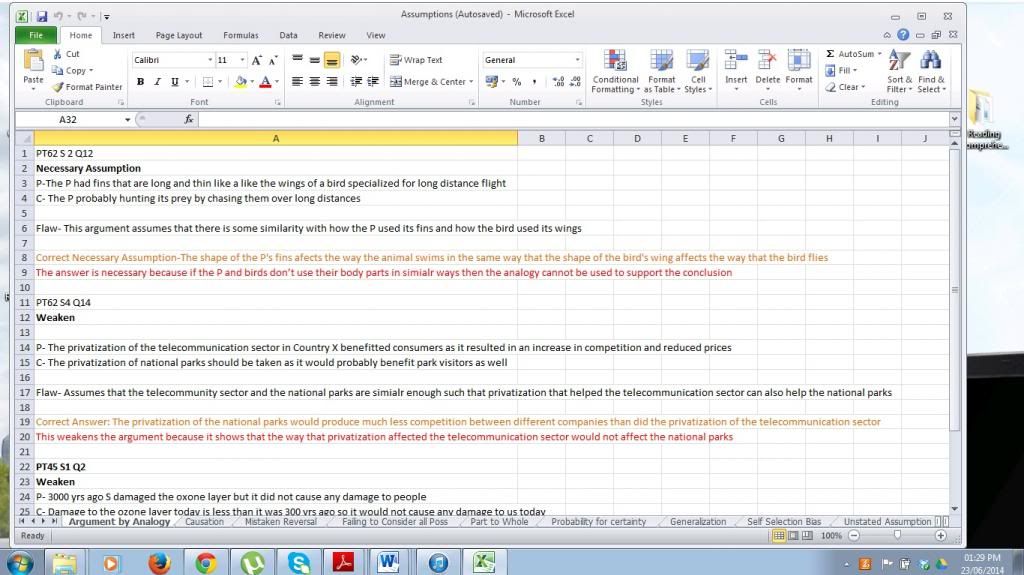Click the Microsoft Excel Help question mark icon
This screenshot has width=1024, height=575.
(903, 35)
